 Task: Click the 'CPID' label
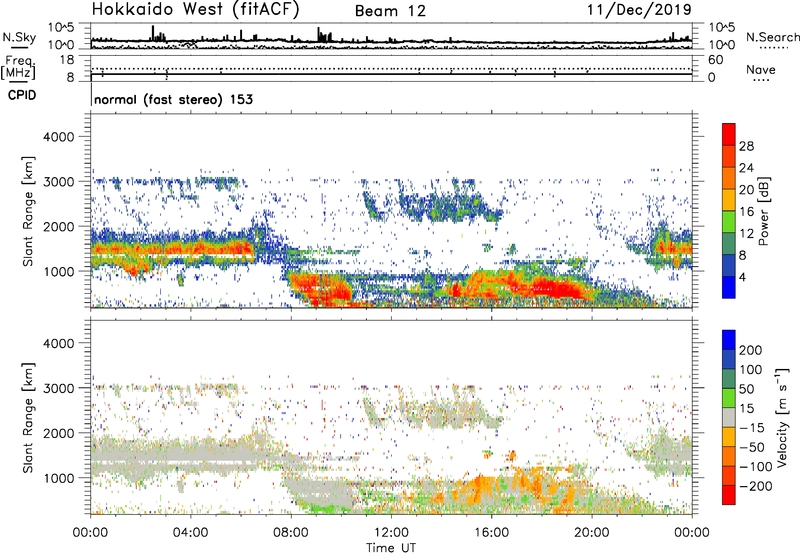pos(22,95)
